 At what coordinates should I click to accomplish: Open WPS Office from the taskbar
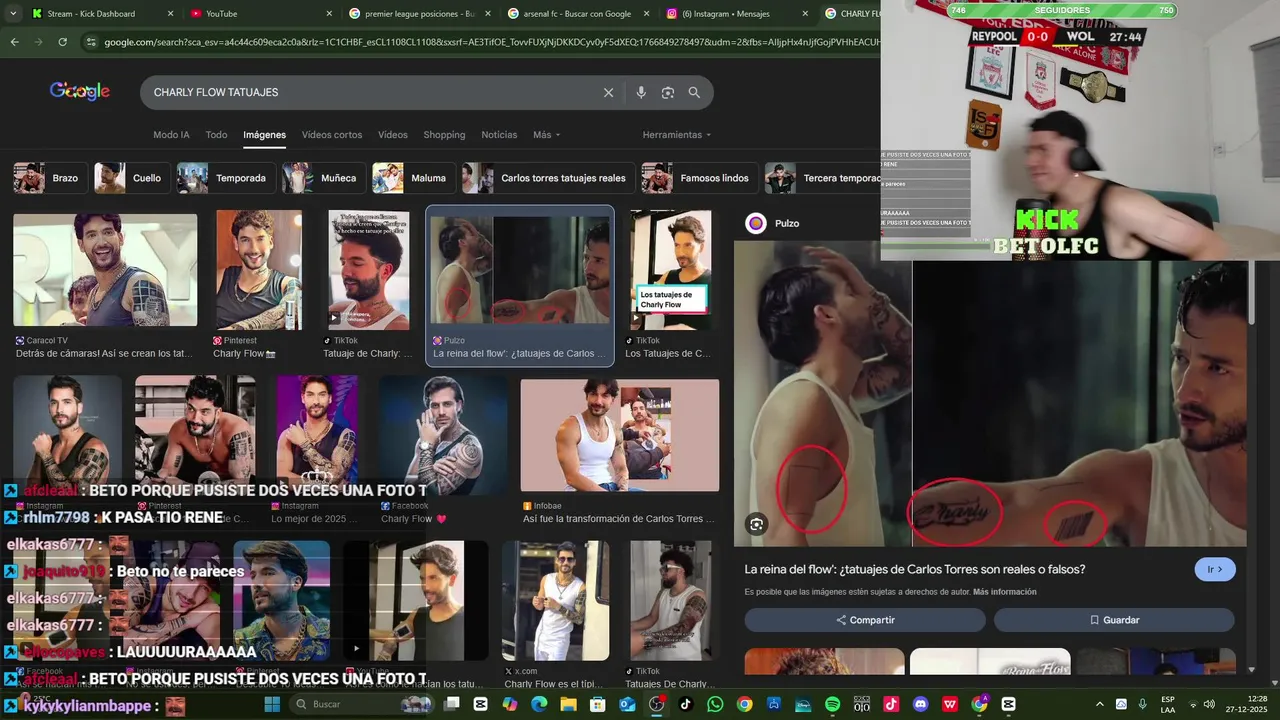click(x=950, y=704)
